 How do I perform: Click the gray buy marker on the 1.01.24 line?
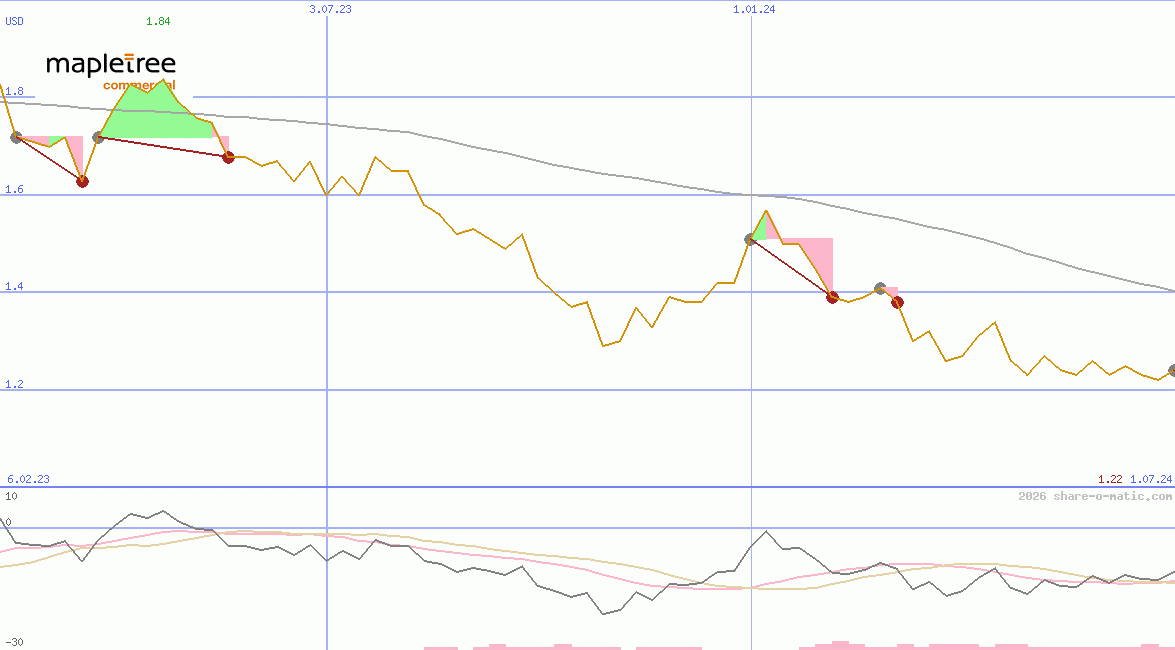coord(751,239)
